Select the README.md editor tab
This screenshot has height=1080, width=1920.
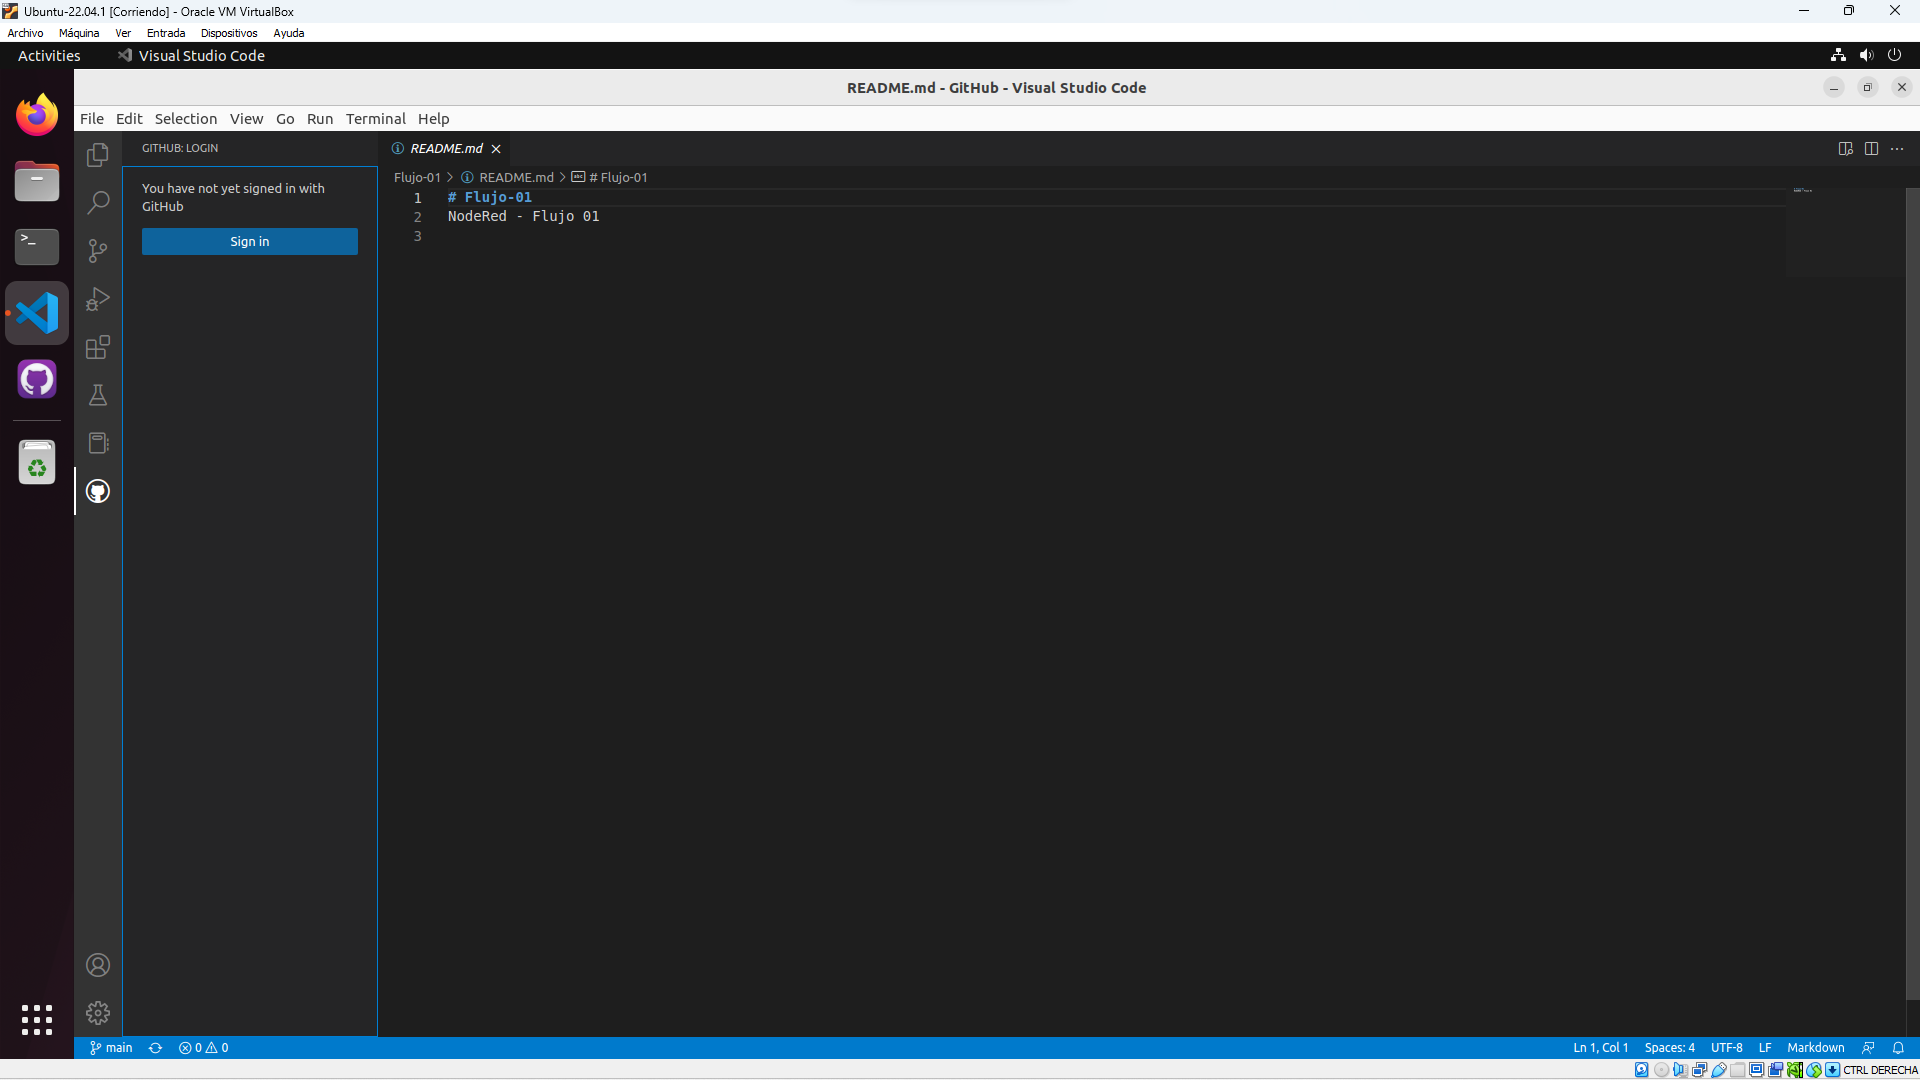(446, 148)
